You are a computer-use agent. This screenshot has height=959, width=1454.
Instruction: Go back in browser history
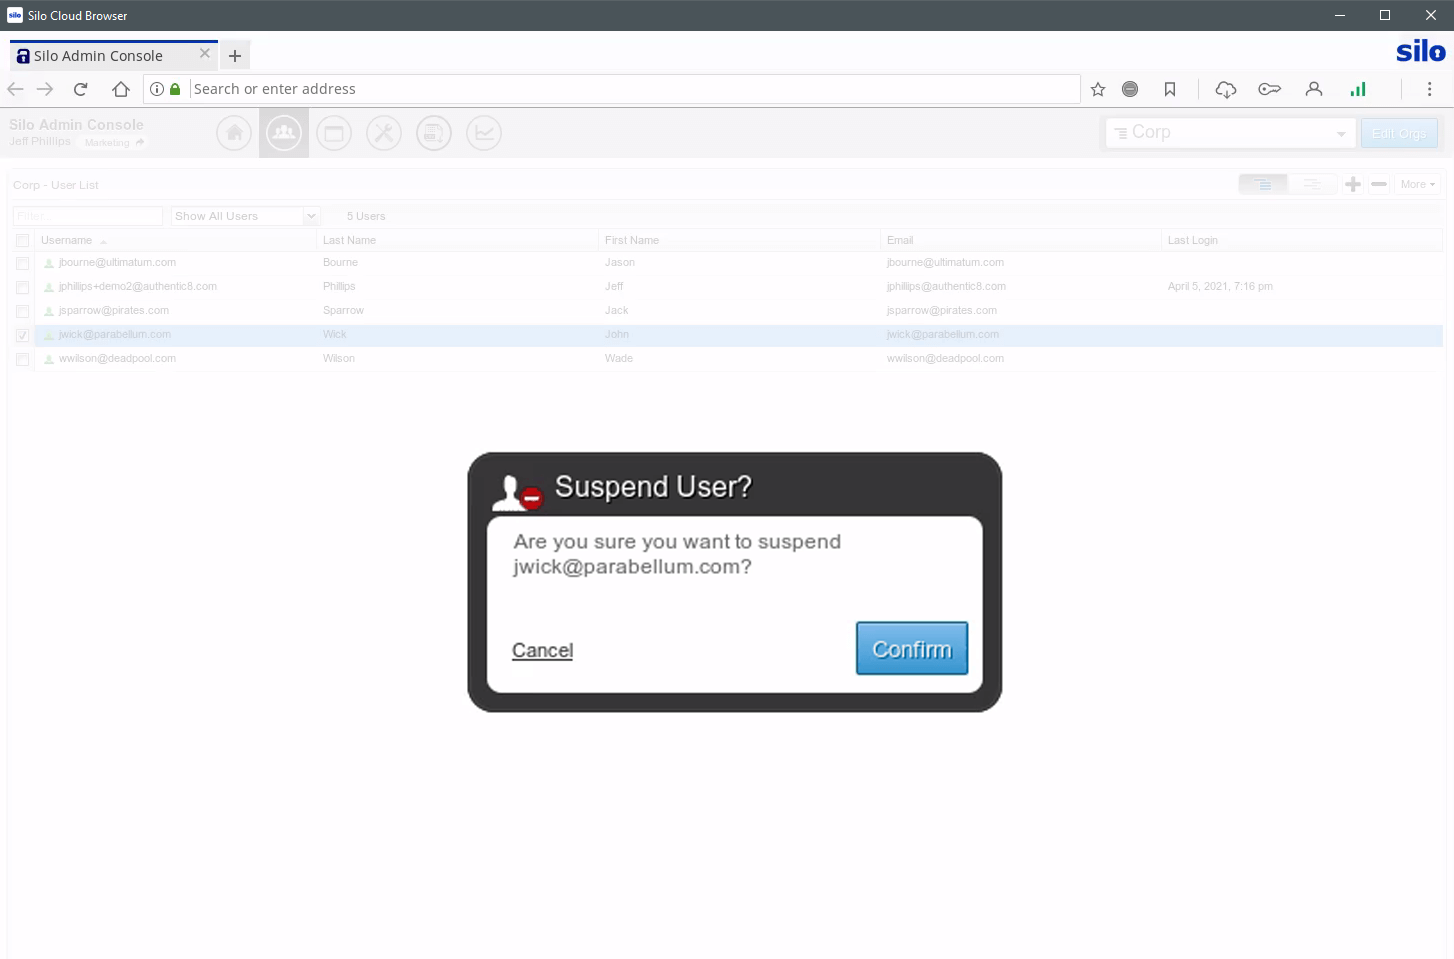pyautogui.click(x=15, y=89)
